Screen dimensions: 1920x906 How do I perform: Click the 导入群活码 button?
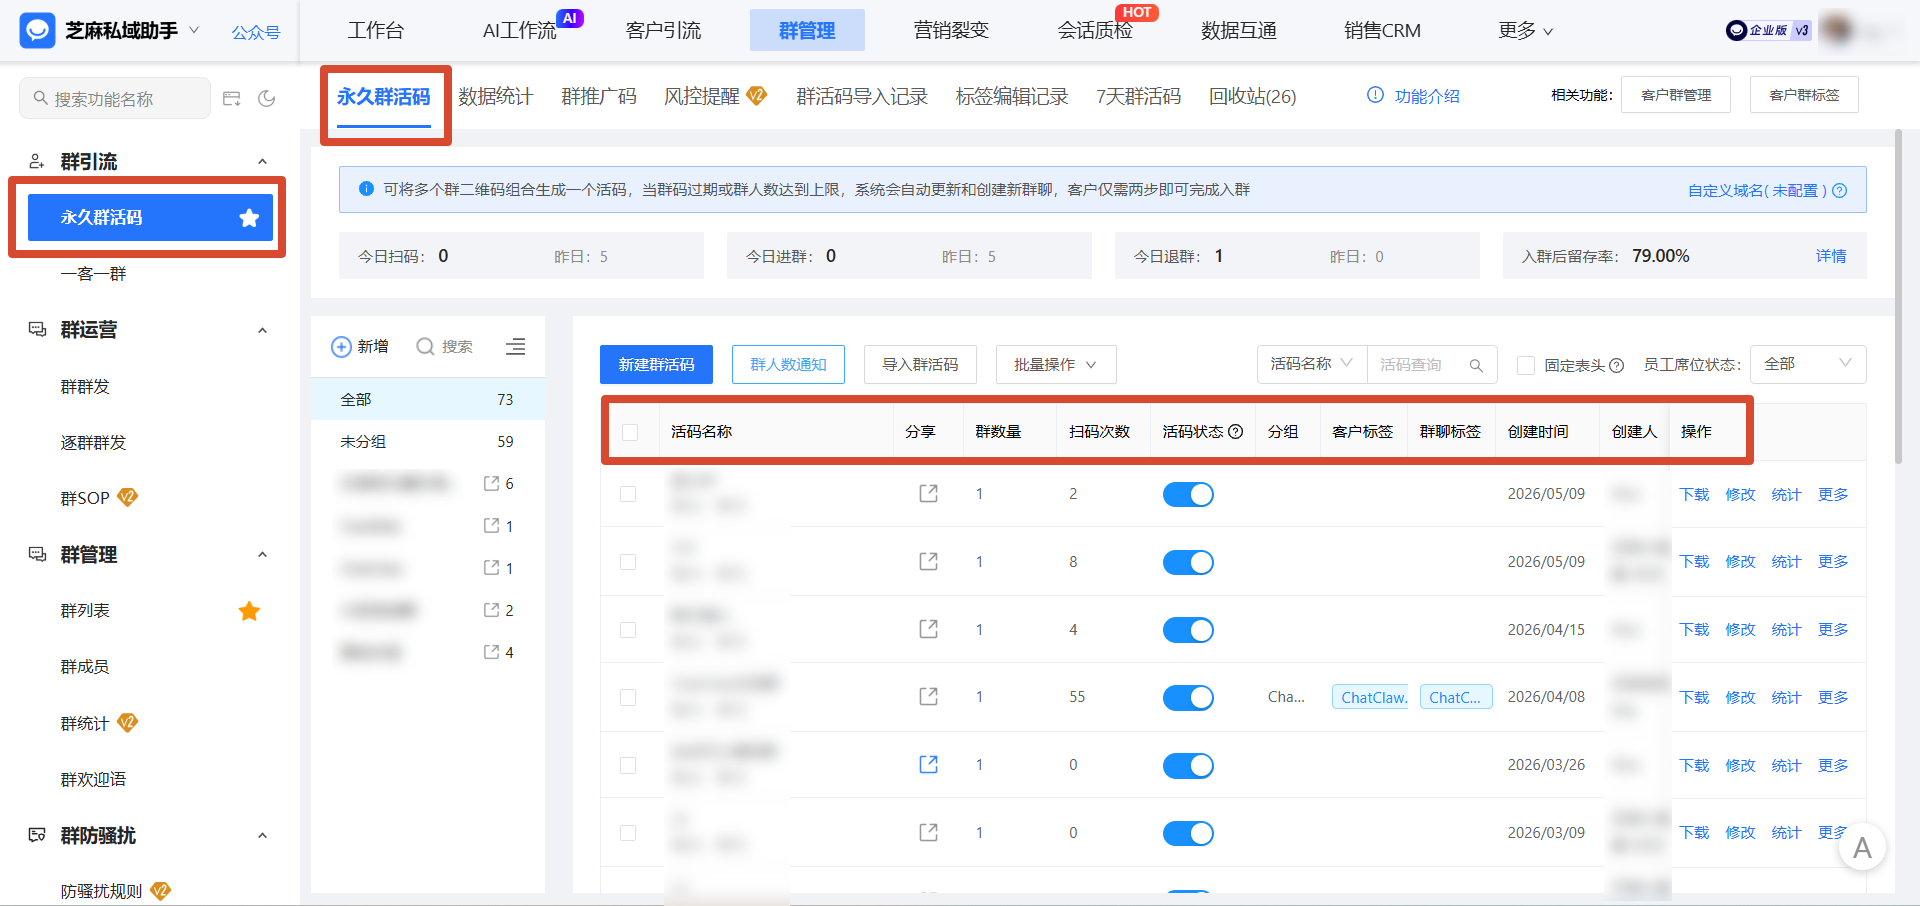tap(920, 365)
